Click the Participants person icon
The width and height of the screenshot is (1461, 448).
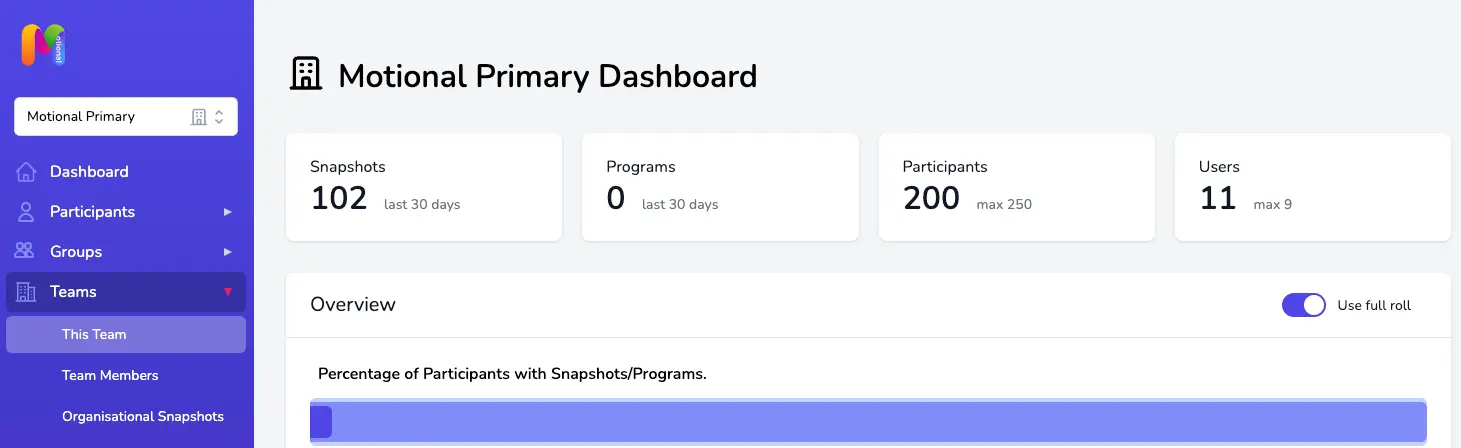click(27, 212)
